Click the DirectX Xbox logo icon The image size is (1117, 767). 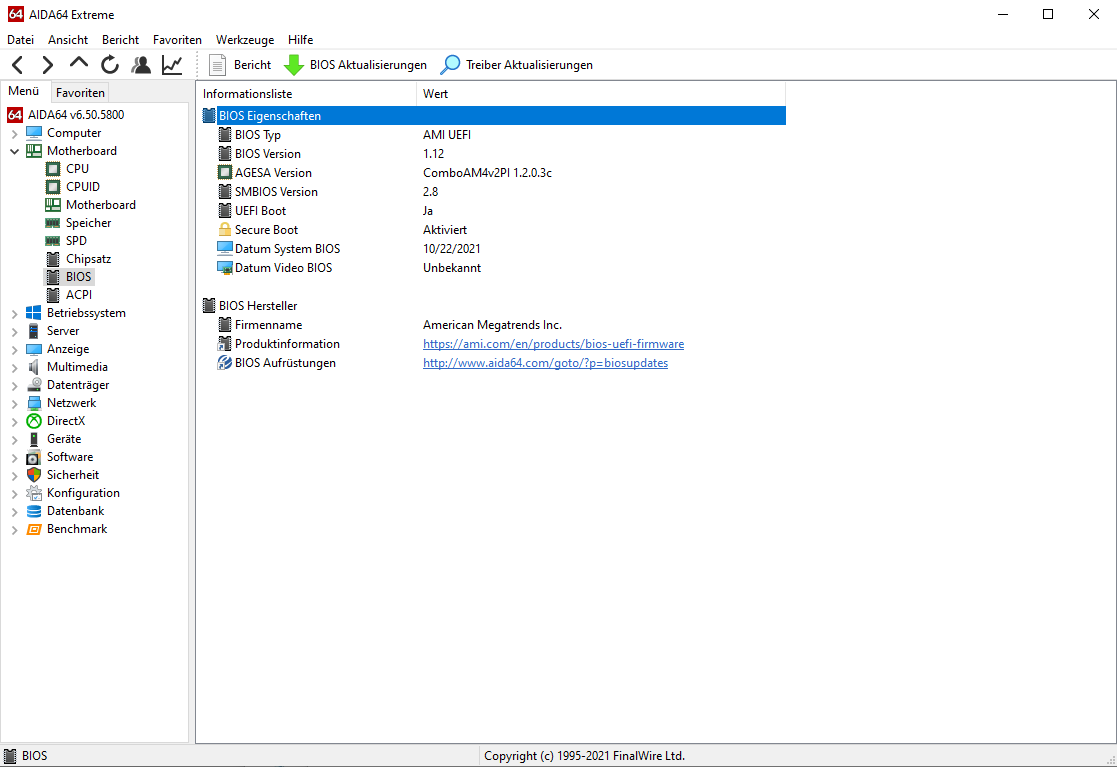coord(33,421)
